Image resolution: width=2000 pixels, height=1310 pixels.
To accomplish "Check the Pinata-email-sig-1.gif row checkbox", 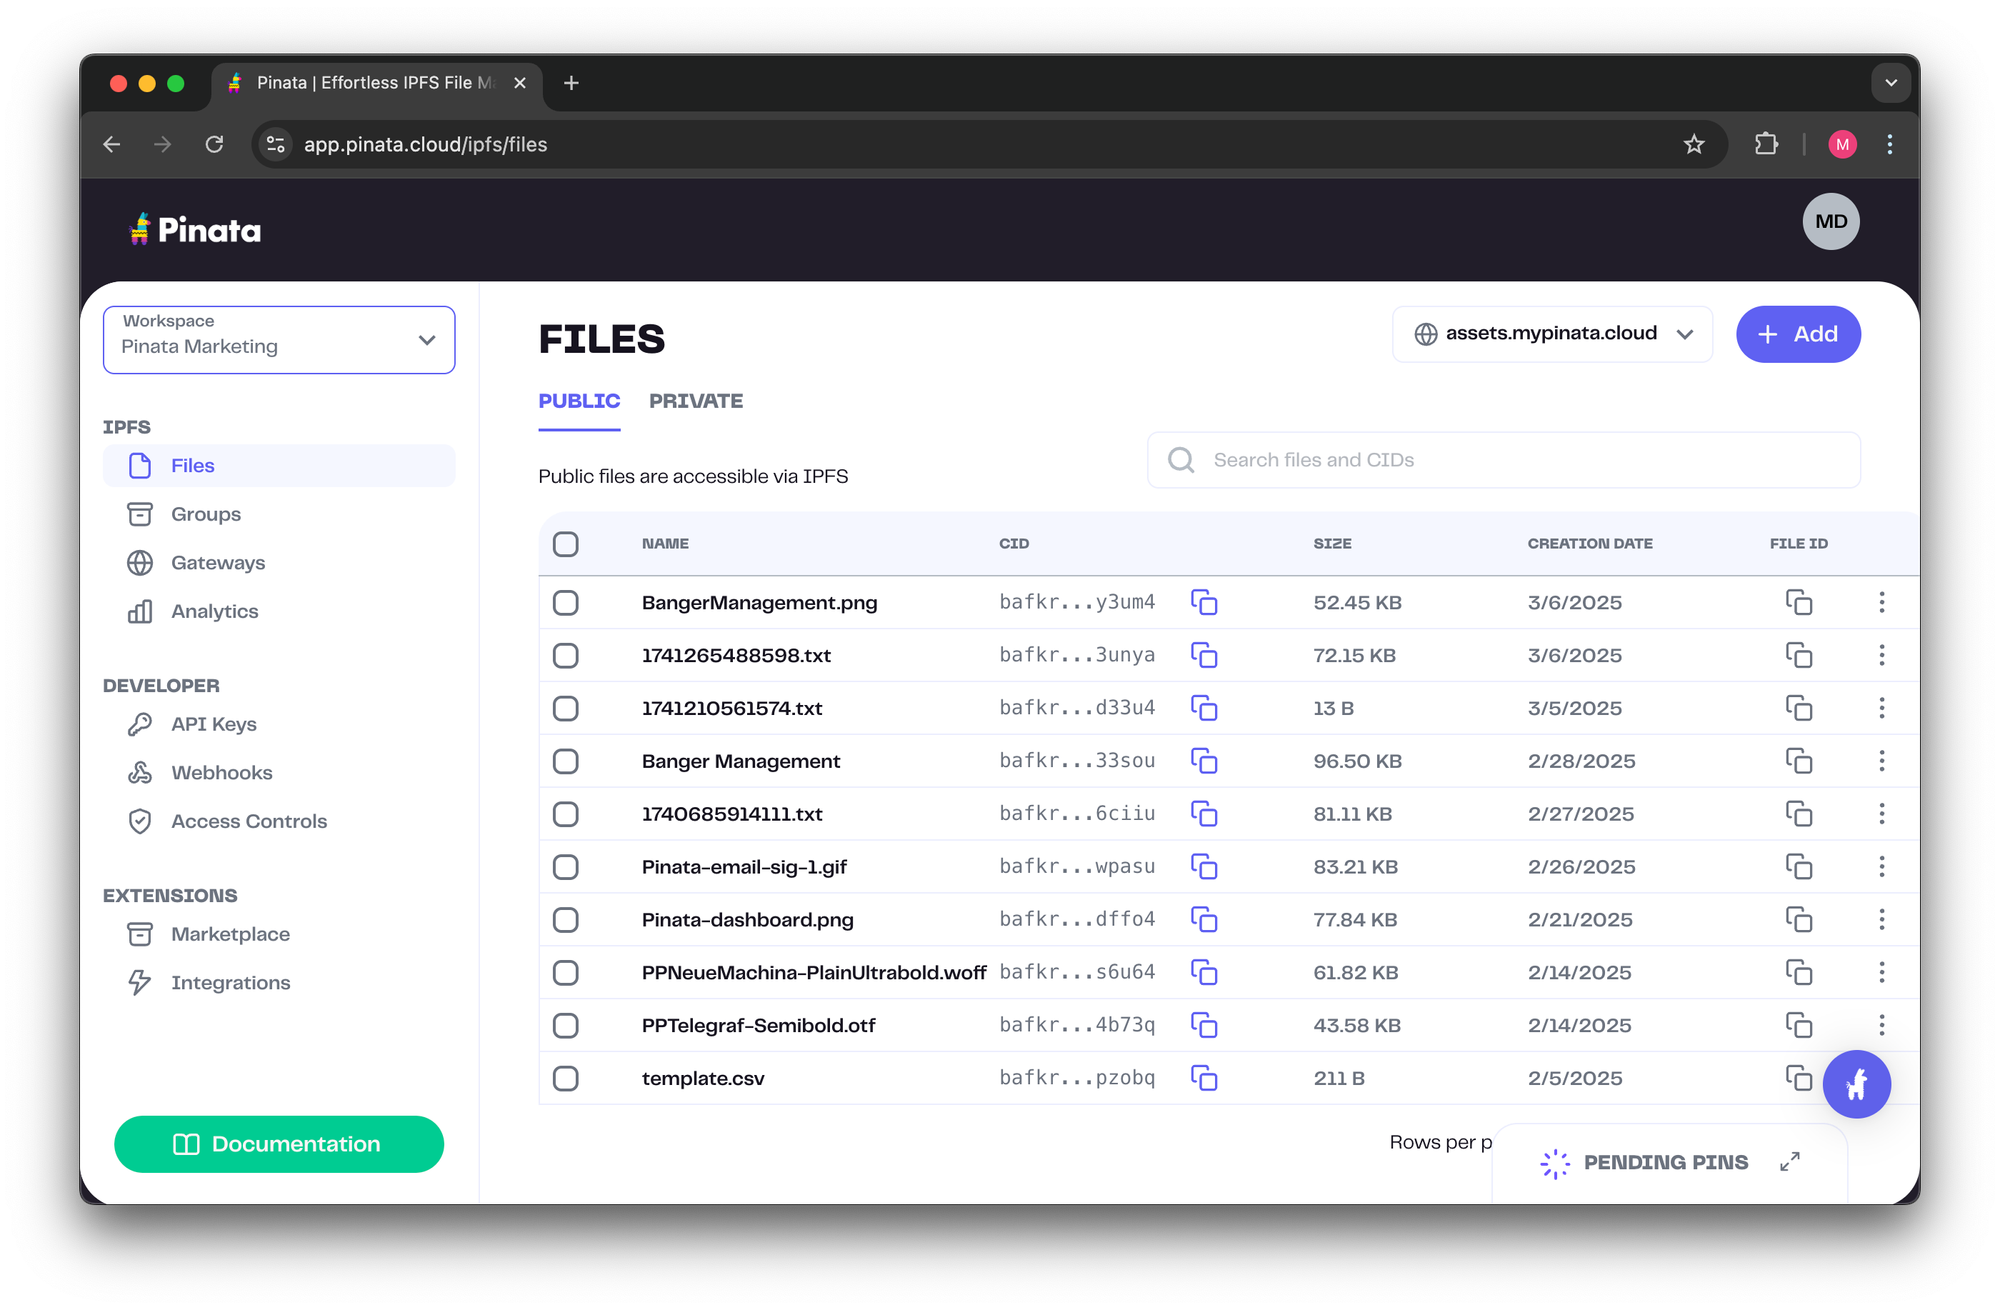I will click(566, 867).
